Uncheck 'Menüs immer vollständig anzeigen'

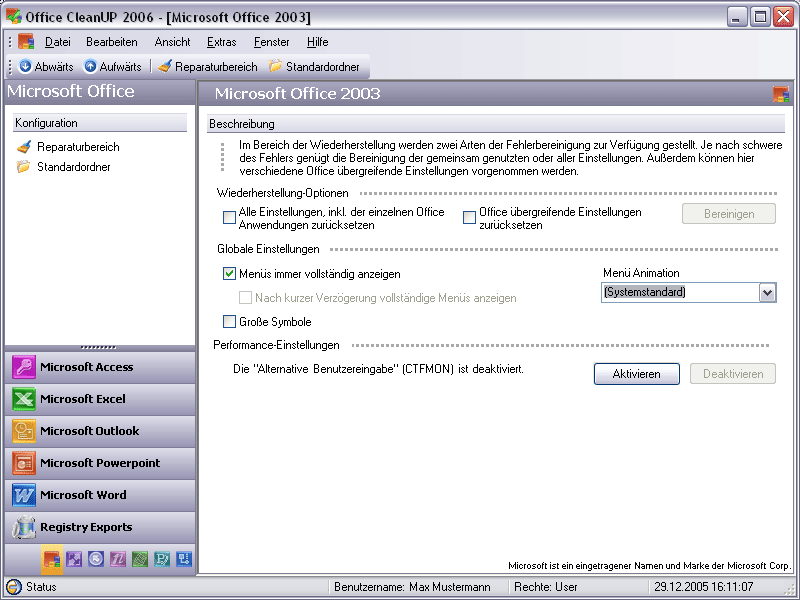pyautogui.click(x=229, y=273)
